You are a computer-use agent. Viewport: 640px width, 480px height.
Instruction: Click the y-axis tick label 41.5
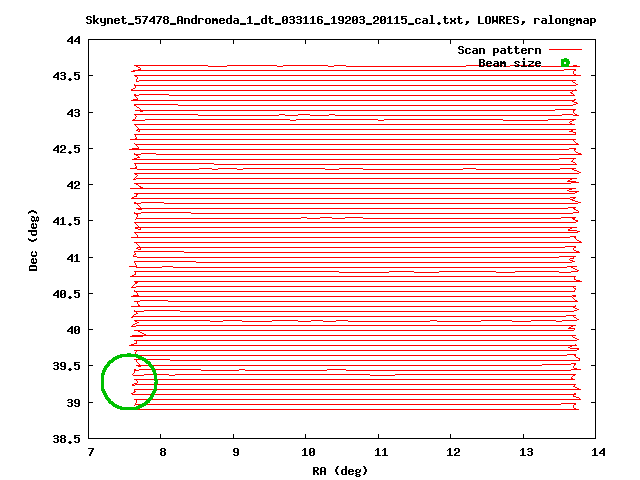(x=67, y=221)
